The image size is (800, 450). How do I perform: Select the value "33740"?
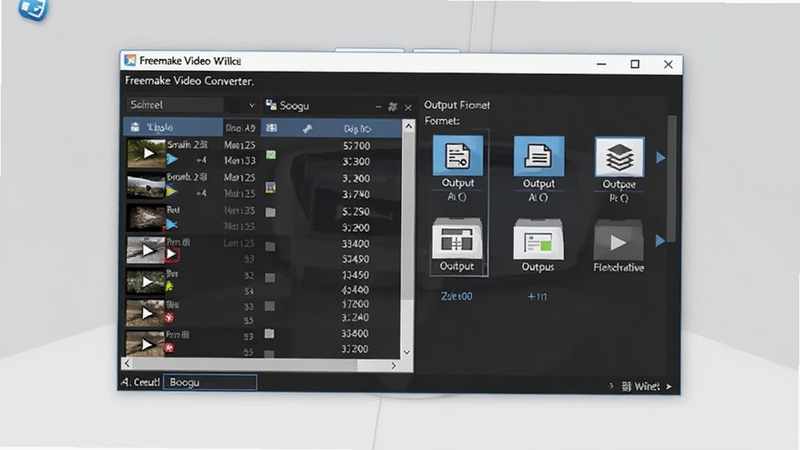click(356, 194)
